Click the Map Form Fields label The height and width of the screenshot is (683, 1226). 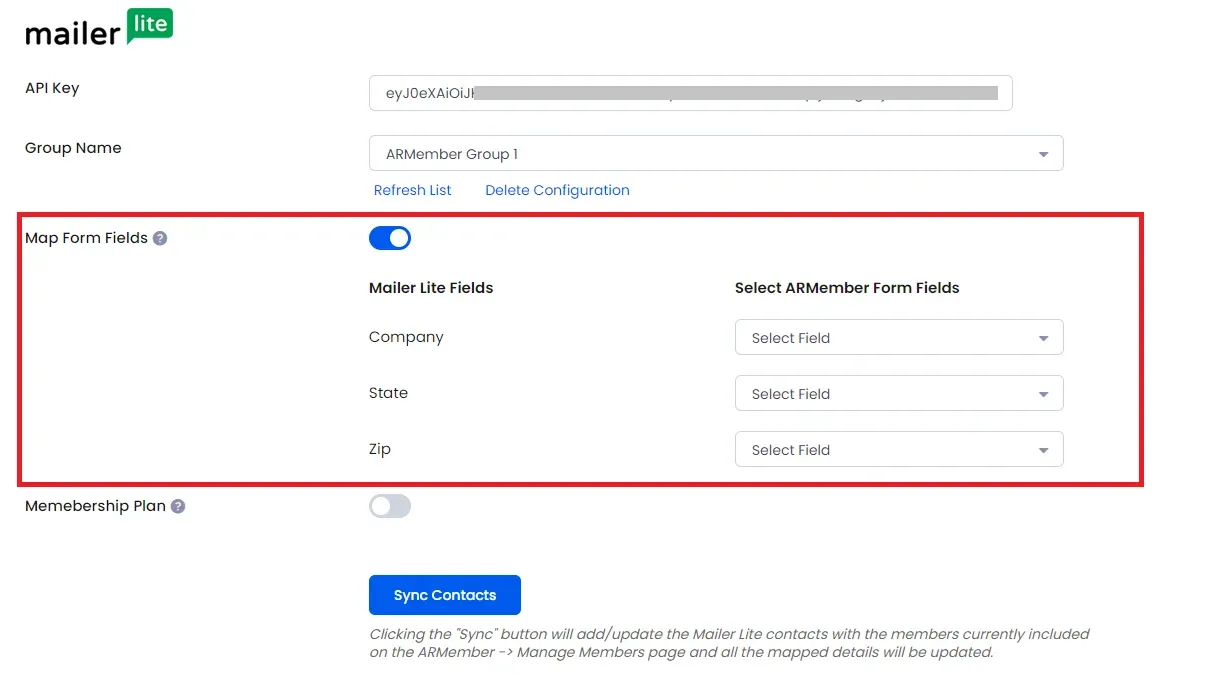86,238
